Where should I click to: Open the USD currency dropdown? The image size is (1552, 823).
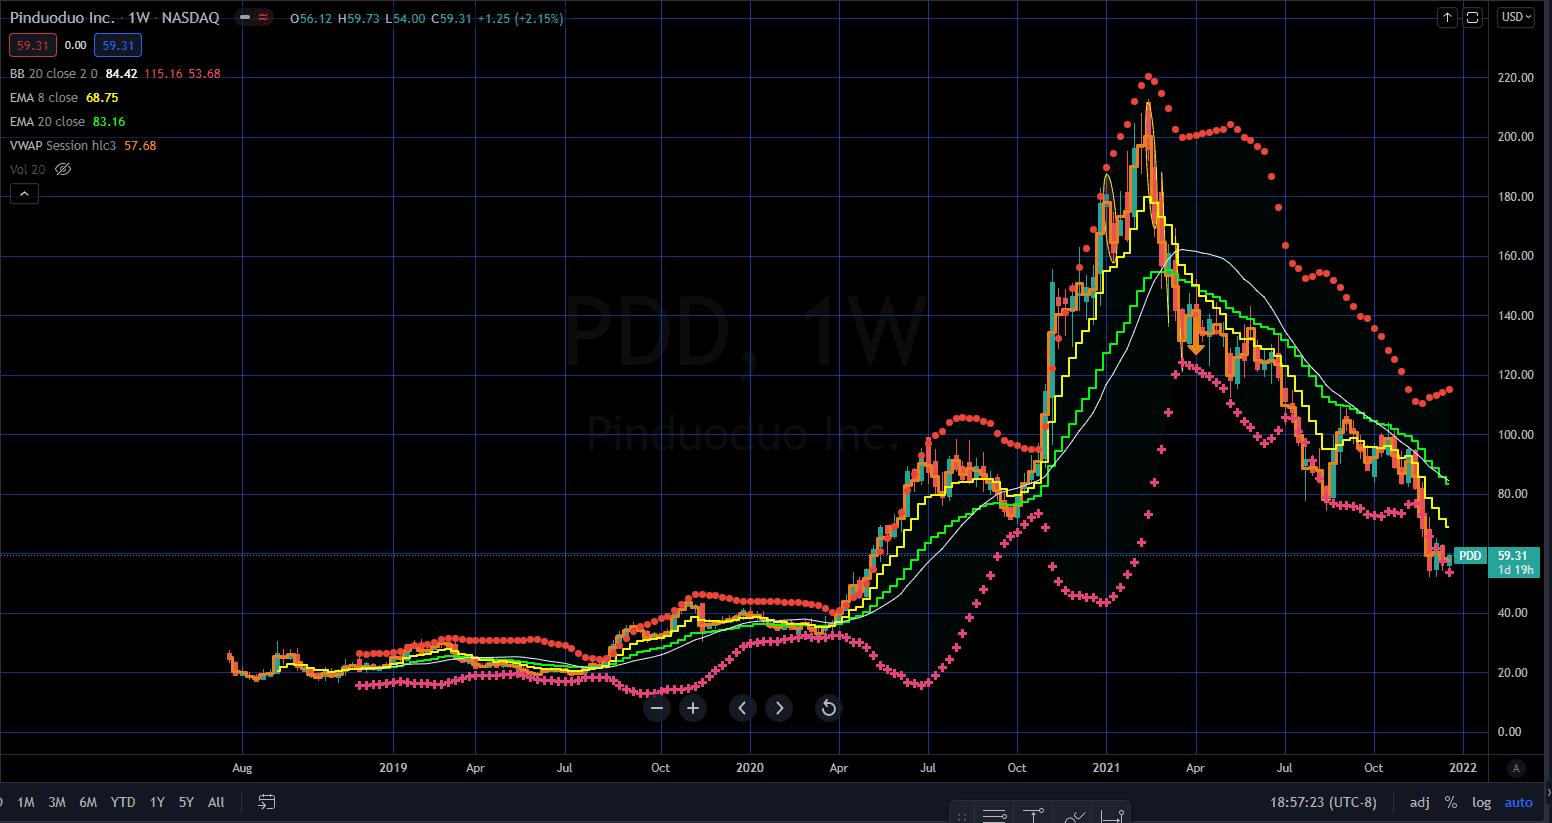[1516, 17]
